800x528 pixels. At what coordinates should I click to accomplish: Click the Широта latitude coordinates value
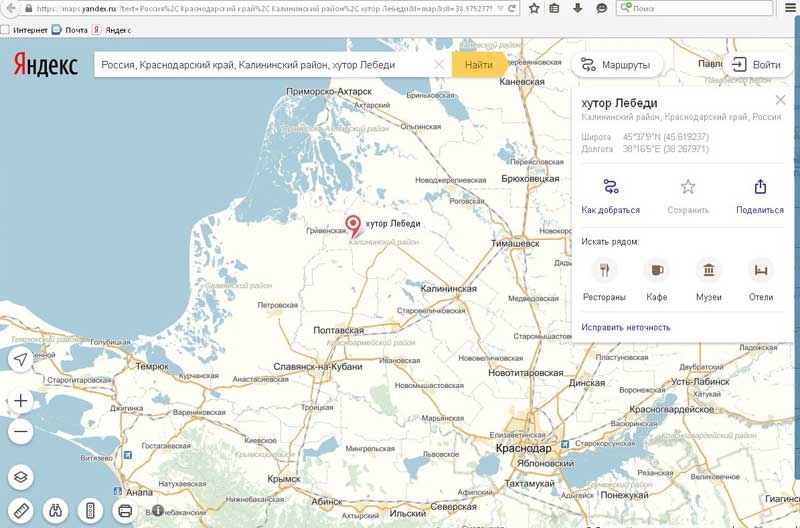[665, 137]
